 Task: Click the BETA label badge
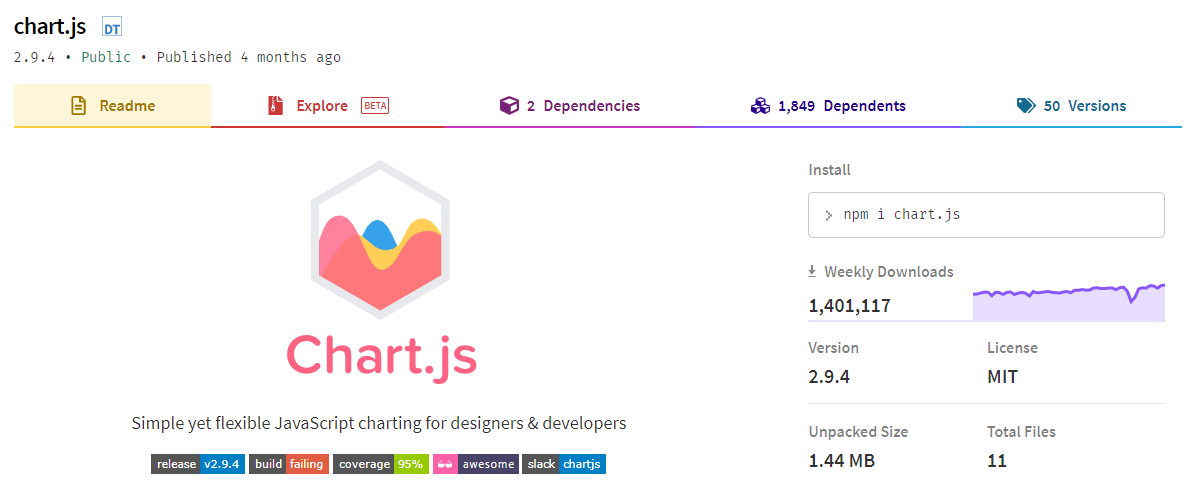point(375,106)
